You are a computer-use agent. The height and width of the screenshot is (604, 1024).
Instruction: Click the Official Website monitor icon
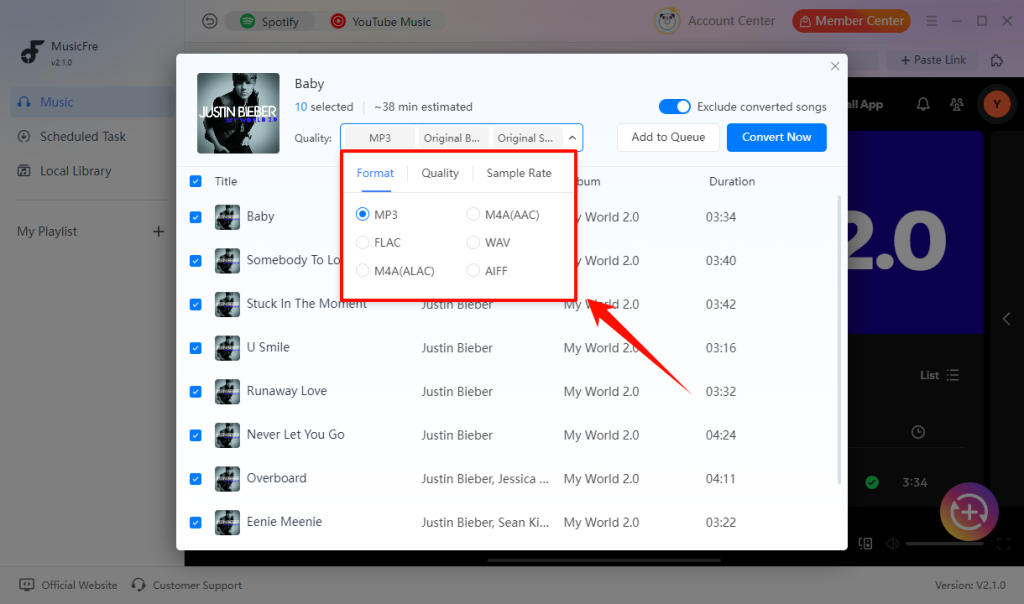(x=26, y=585)
